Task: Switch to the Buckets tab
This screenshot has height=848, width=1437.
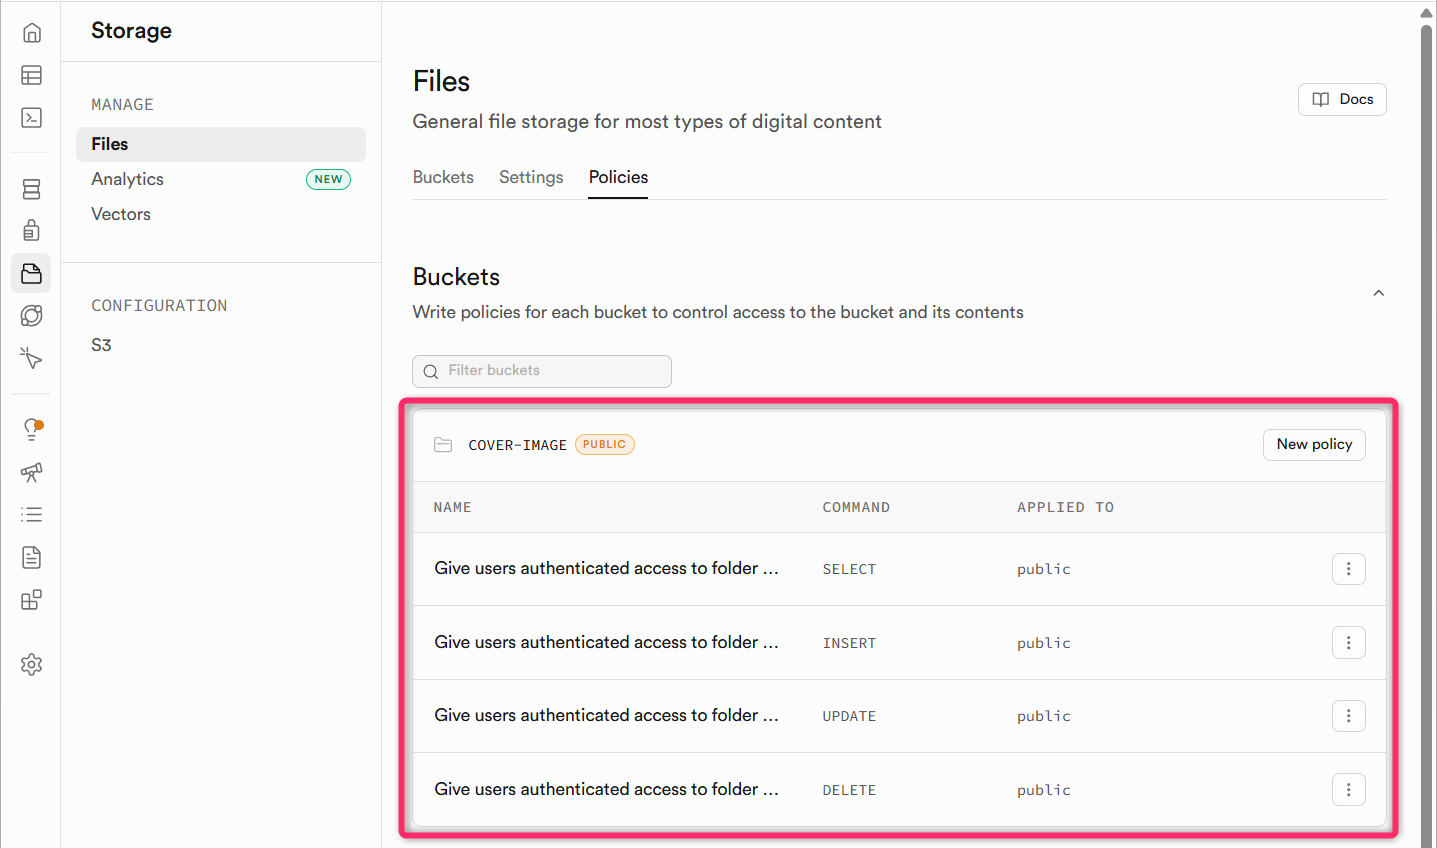Action: (x=443, y=177)
